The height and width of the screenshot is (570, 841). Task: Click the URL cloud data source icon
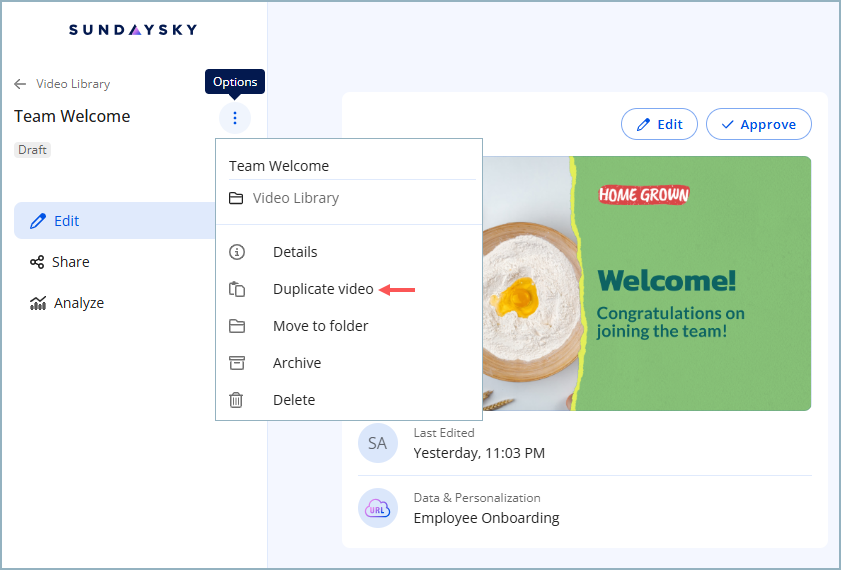[378, 508]
